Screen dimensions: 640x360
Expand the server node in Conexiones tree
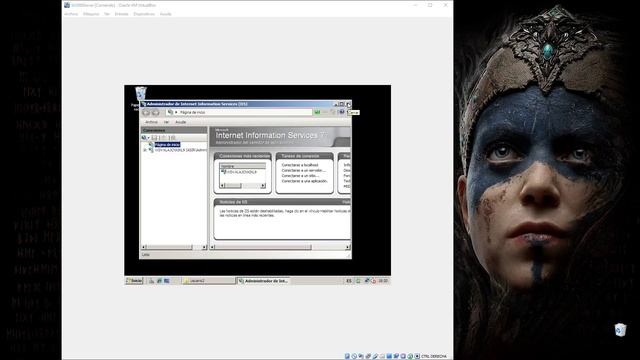(x=144, y=150)
